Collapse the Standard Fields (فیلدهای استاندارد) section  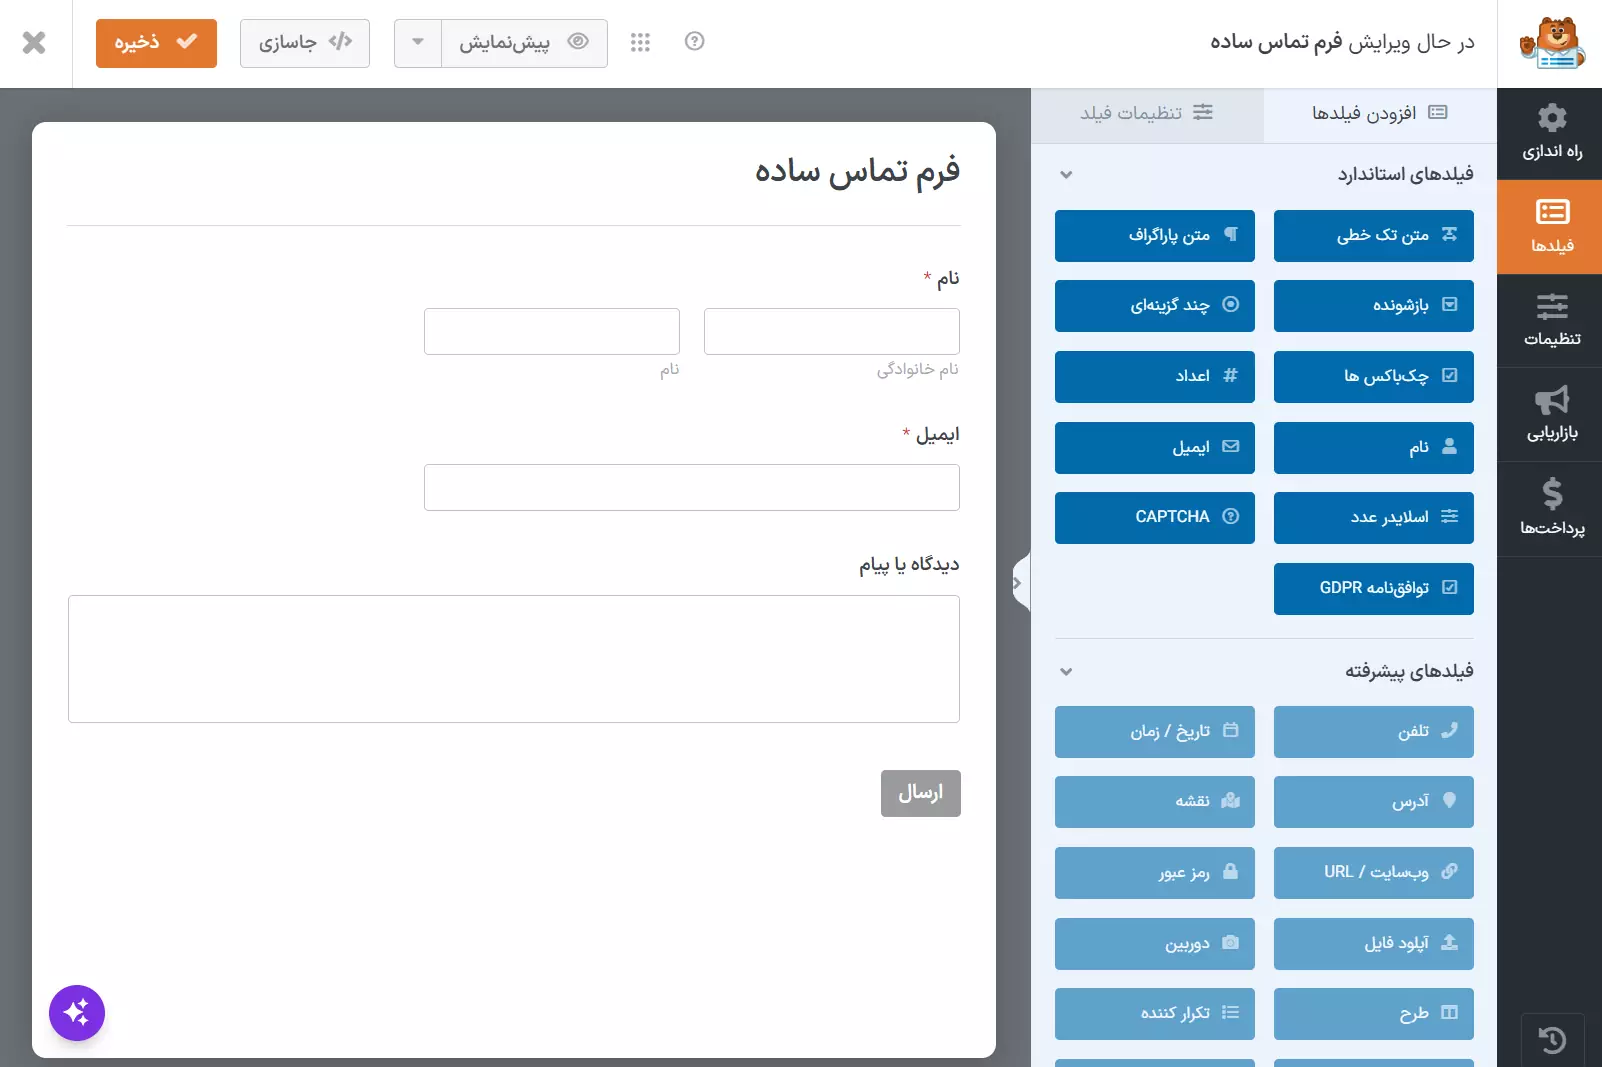[x=1066, y=174]
